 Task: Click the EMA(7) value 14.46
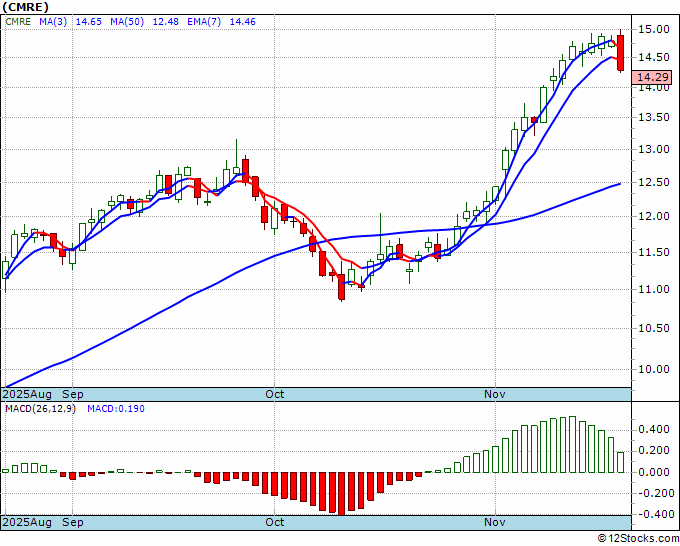[242, 22]
